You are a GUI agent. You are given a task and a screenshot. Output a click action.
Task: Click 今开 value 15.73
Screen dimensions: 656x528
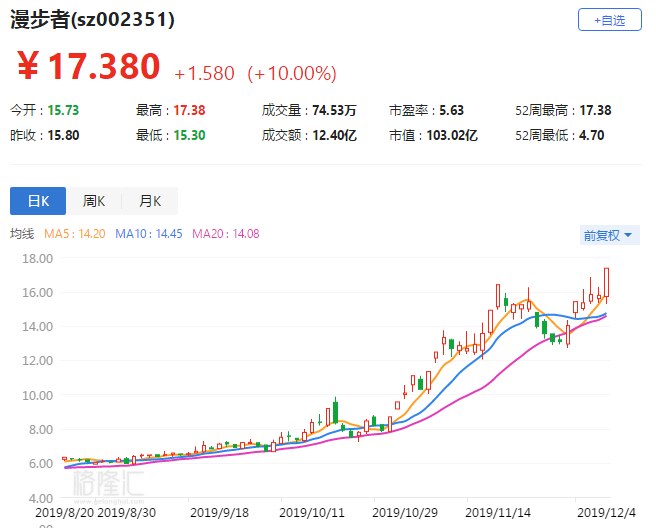tap(63, 110)
